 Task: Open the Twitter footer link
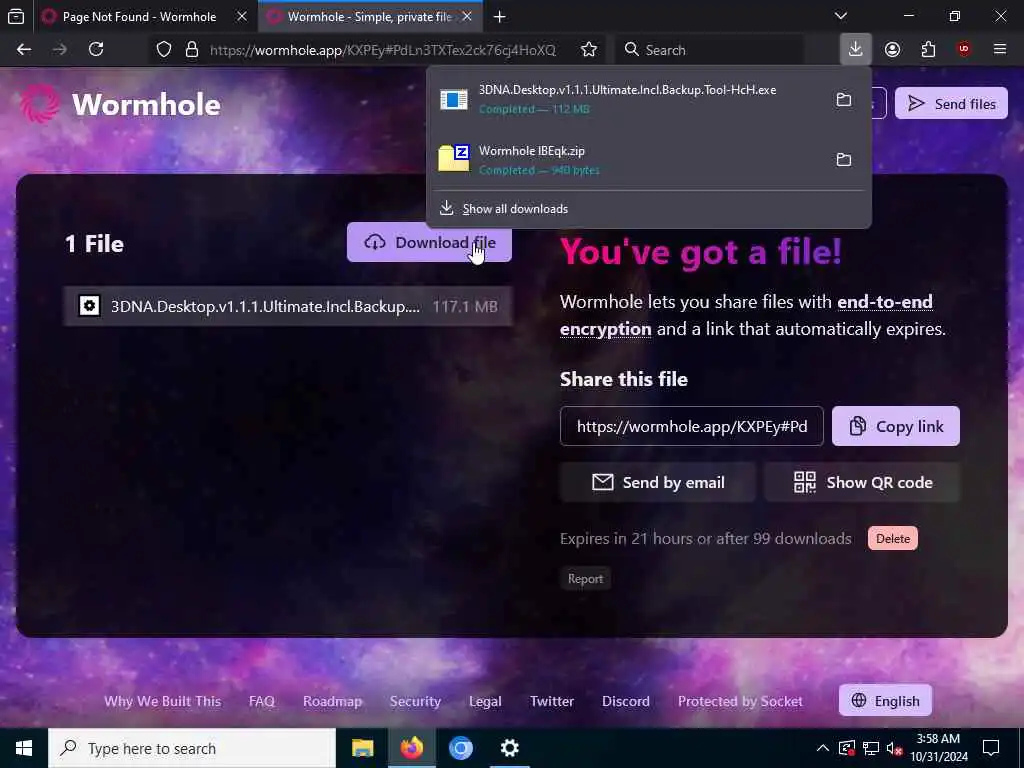pos(552,701)
